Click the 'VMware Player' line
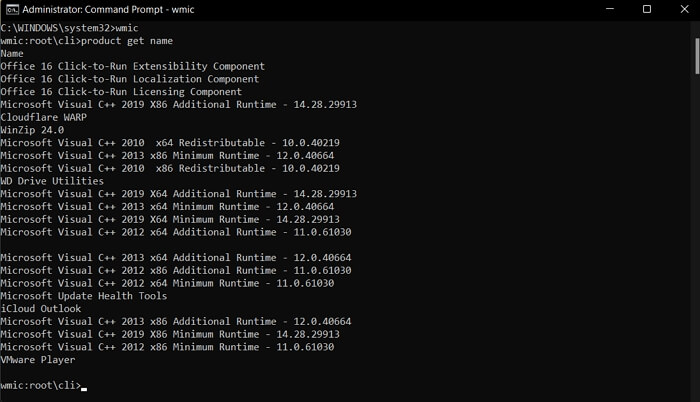The image size is (700, 402). tap(38, 360)
